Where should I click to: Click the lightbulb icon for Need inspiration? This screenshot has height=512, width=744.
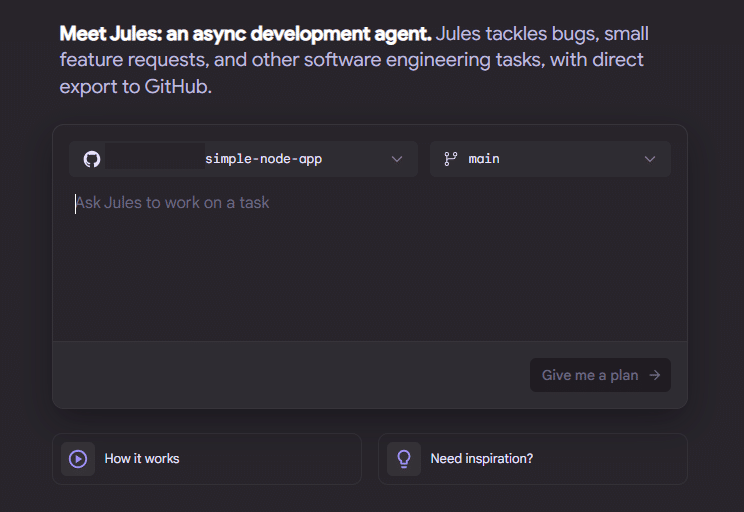(x=404, y=459)
